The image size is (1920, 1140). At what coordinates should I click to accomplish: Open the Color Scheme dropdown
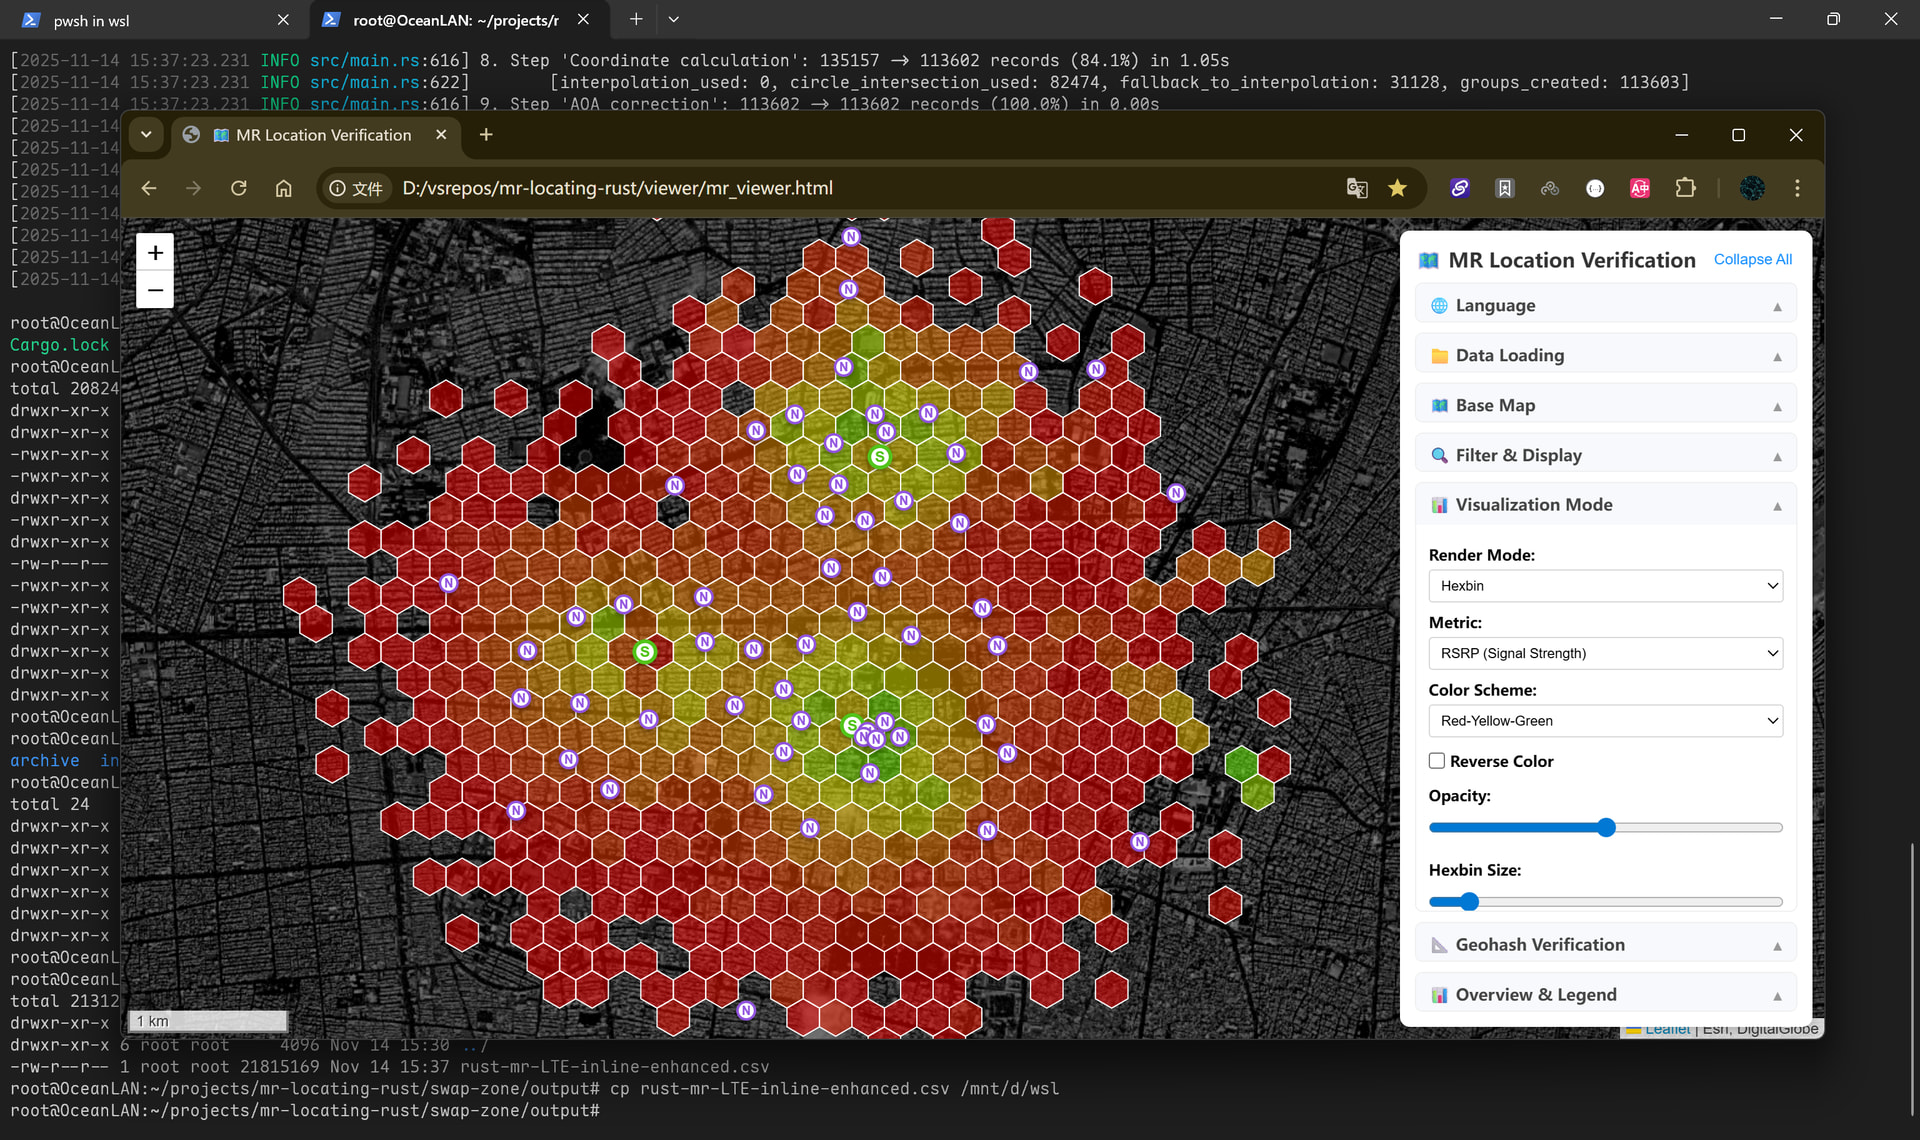click(x=1605, y=721)
